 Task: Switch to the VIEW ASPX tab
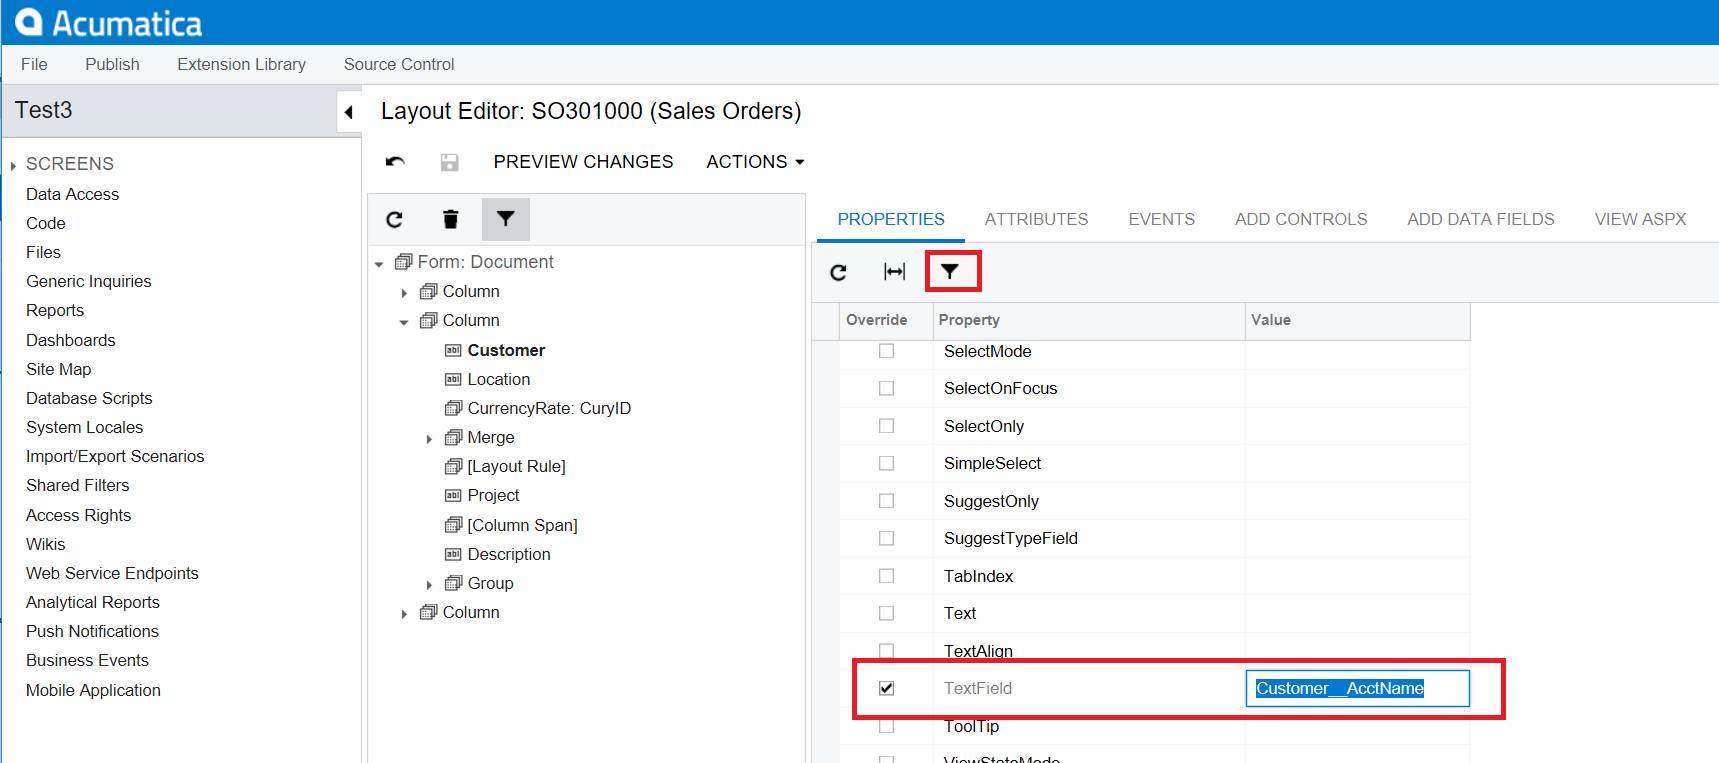point(1640,219)
